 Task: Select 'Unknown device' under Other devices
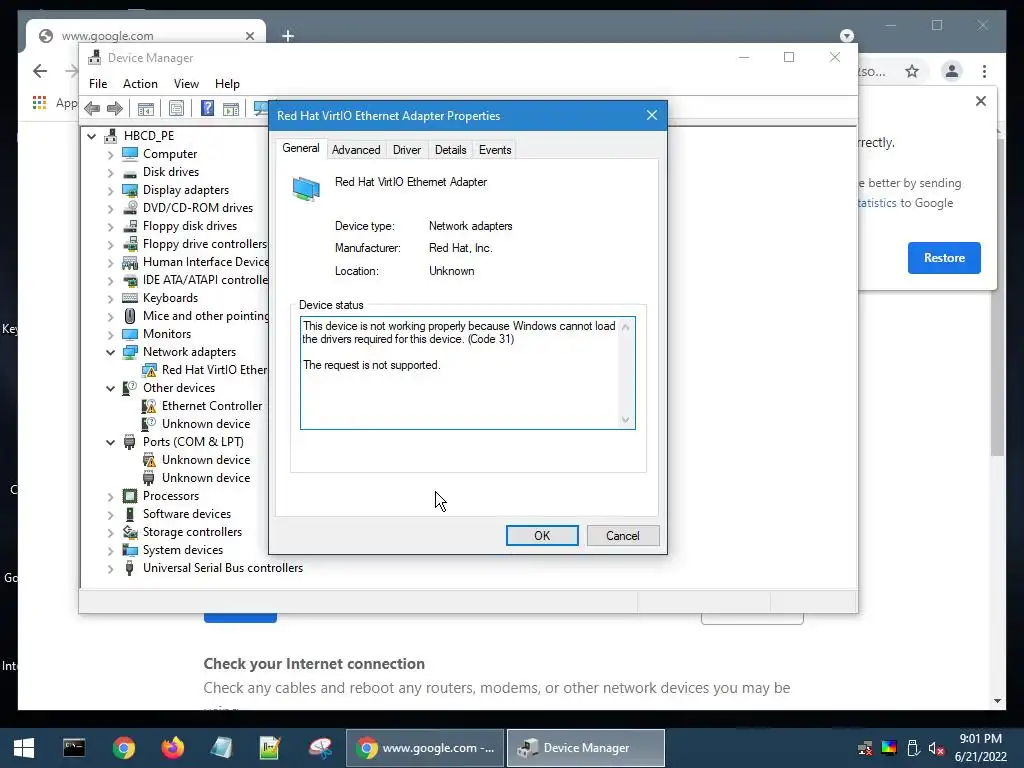[206, 424]
